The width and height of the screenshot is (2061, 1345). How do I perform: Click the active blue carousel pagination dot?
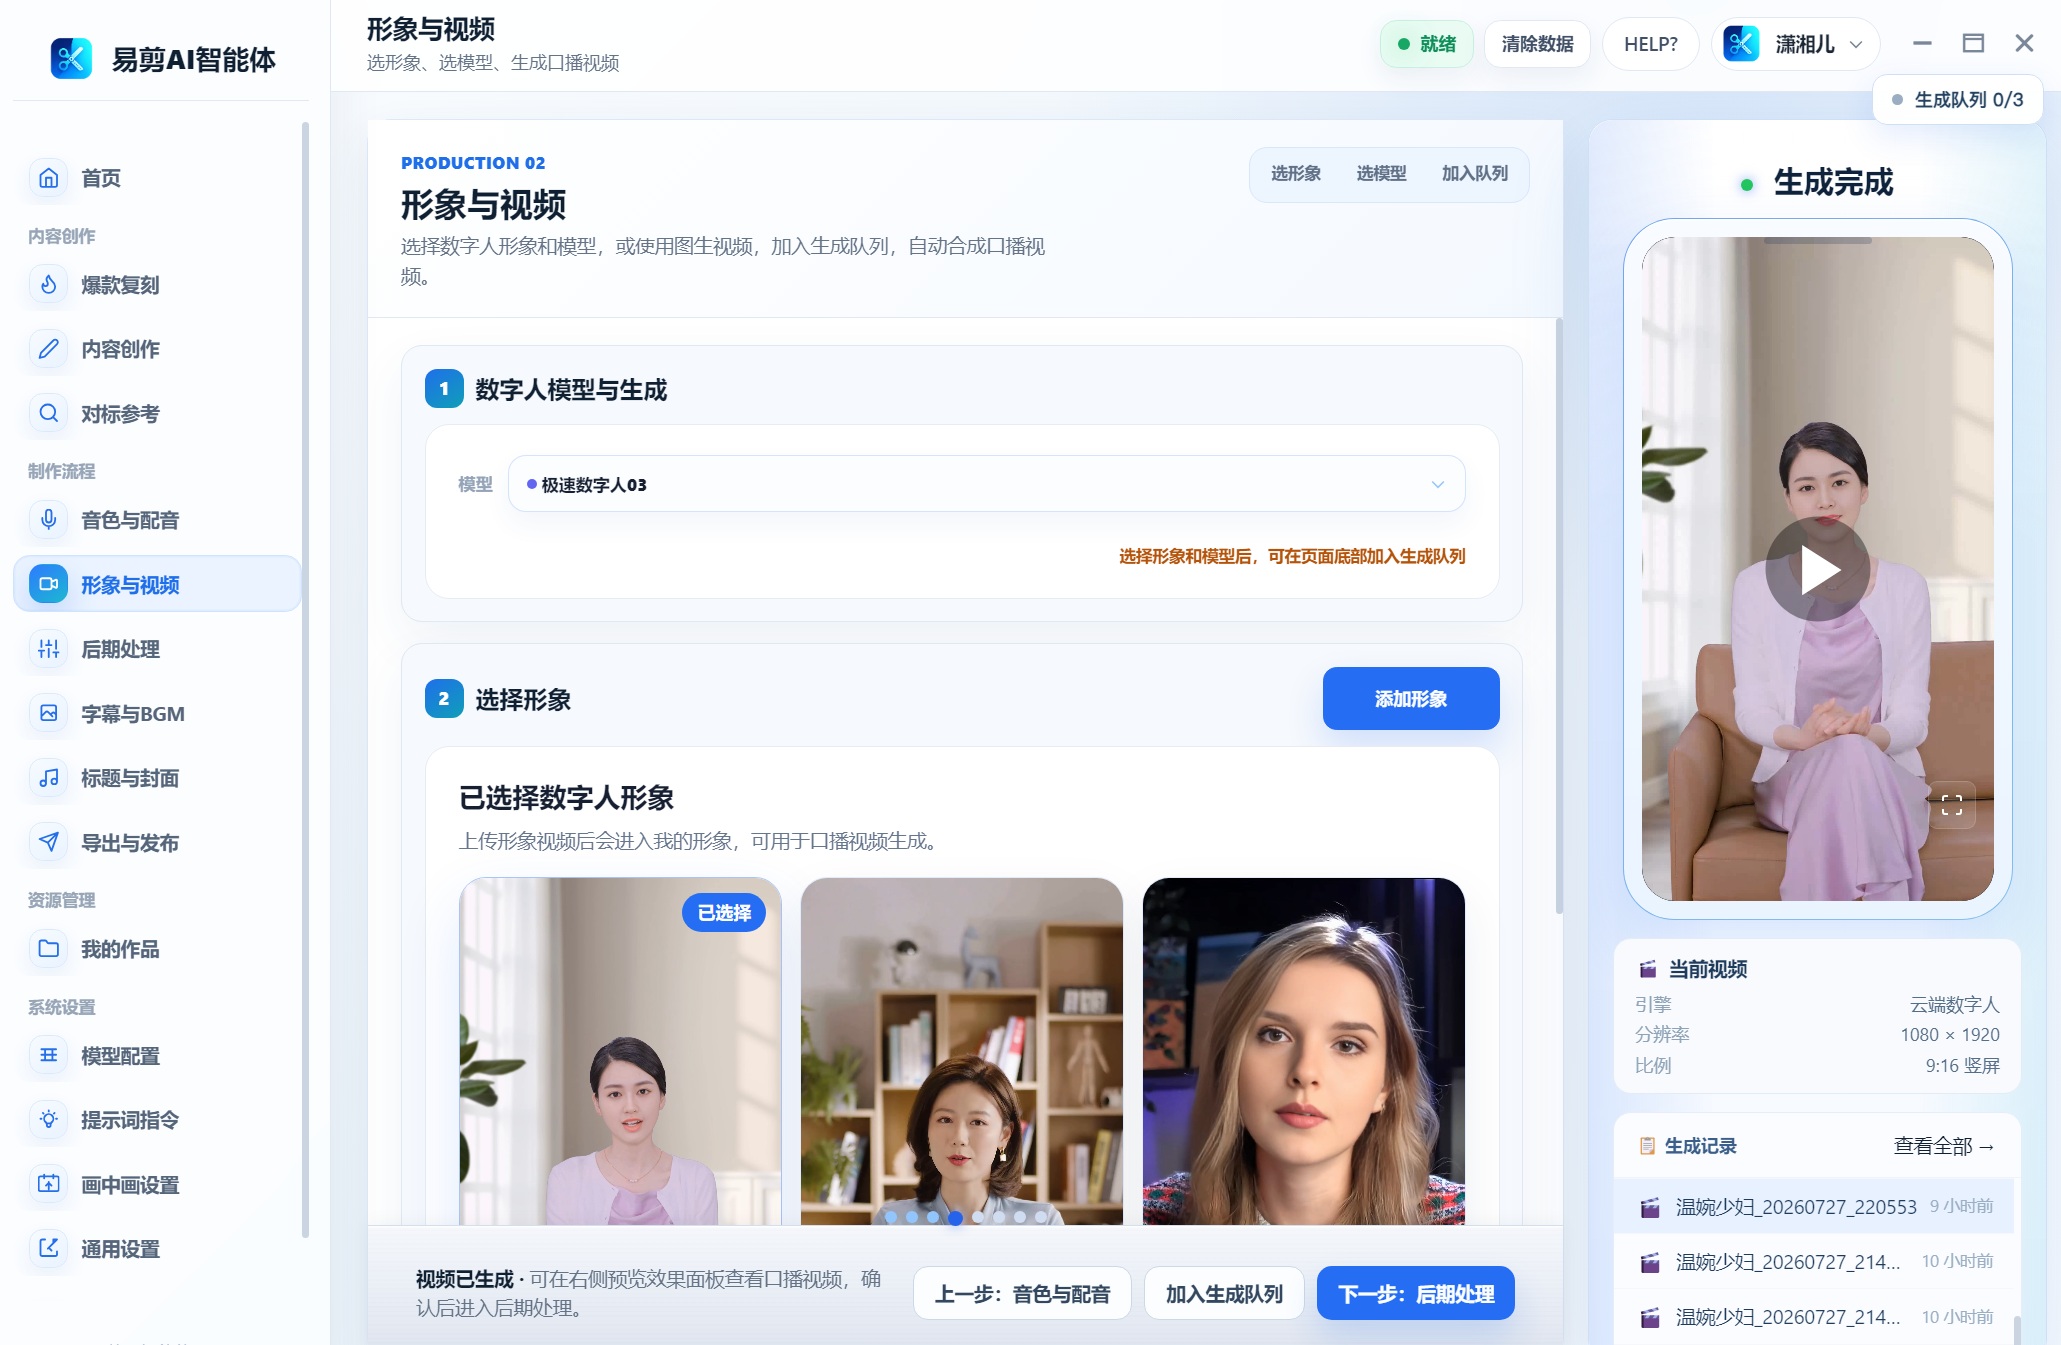[955, 1218]
